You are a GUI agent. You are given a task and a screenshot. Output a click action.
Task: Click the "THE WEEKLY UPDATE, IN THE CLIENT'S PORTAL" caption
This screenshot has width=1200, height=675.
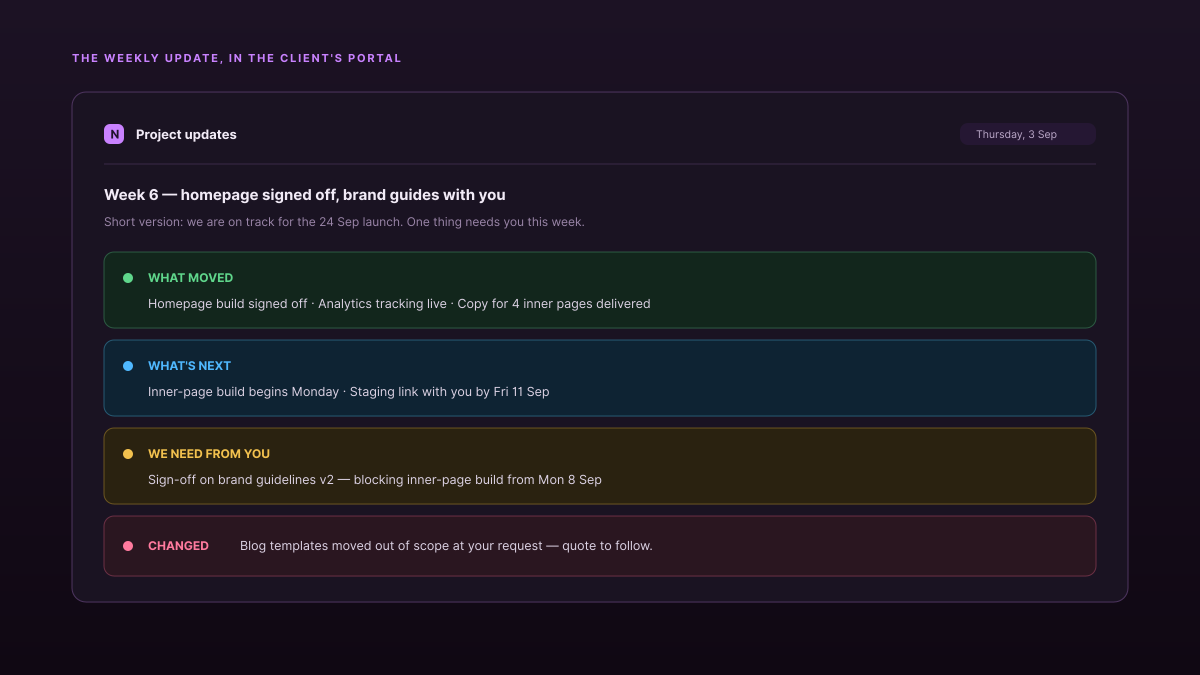(237, 58)
